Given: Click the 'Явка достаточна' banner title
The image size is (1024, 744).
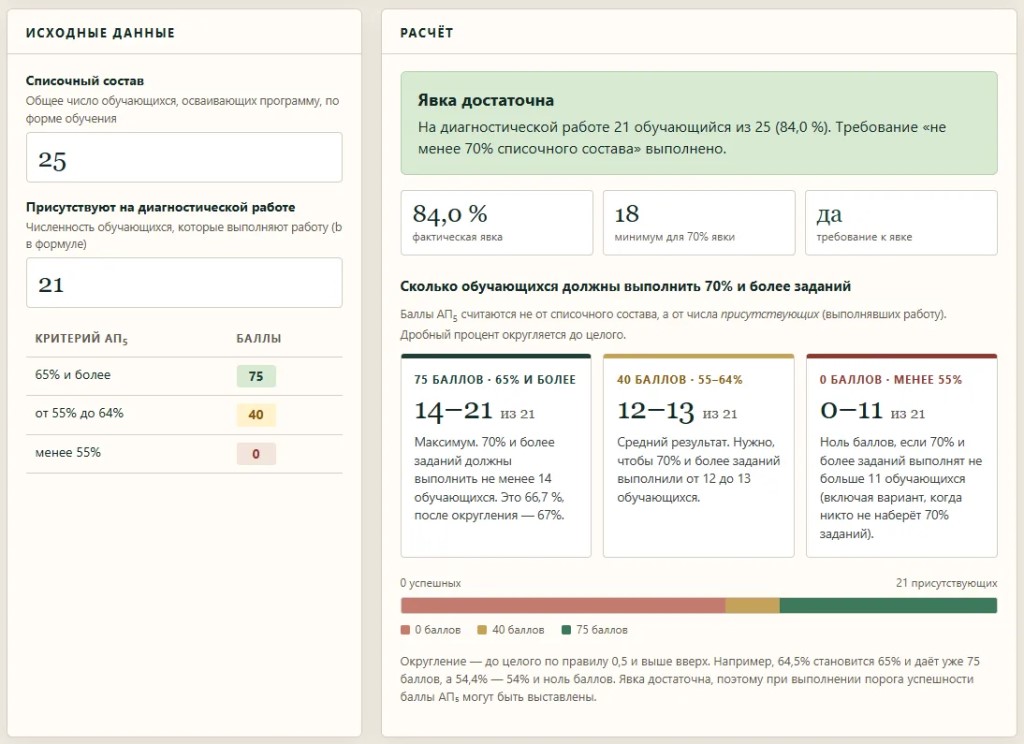Looking at the screenshot, I should point(486,101).
